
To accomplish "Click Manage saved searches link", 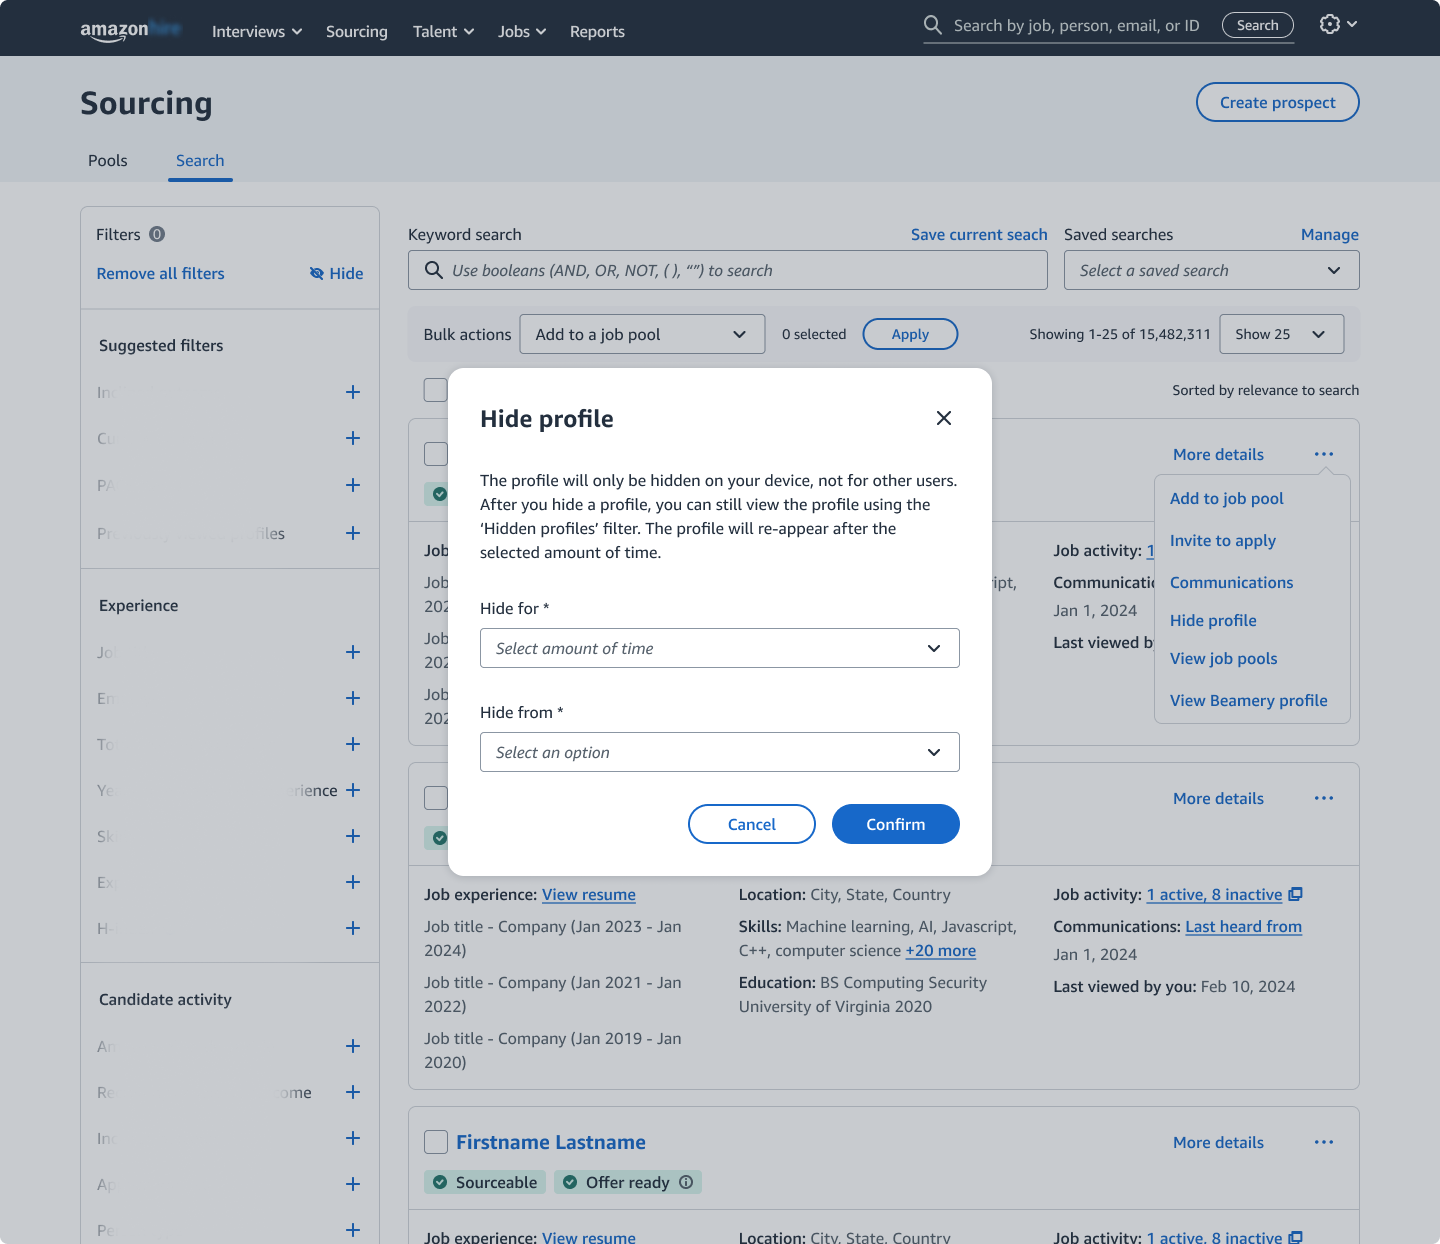I will click(1330, 234).
